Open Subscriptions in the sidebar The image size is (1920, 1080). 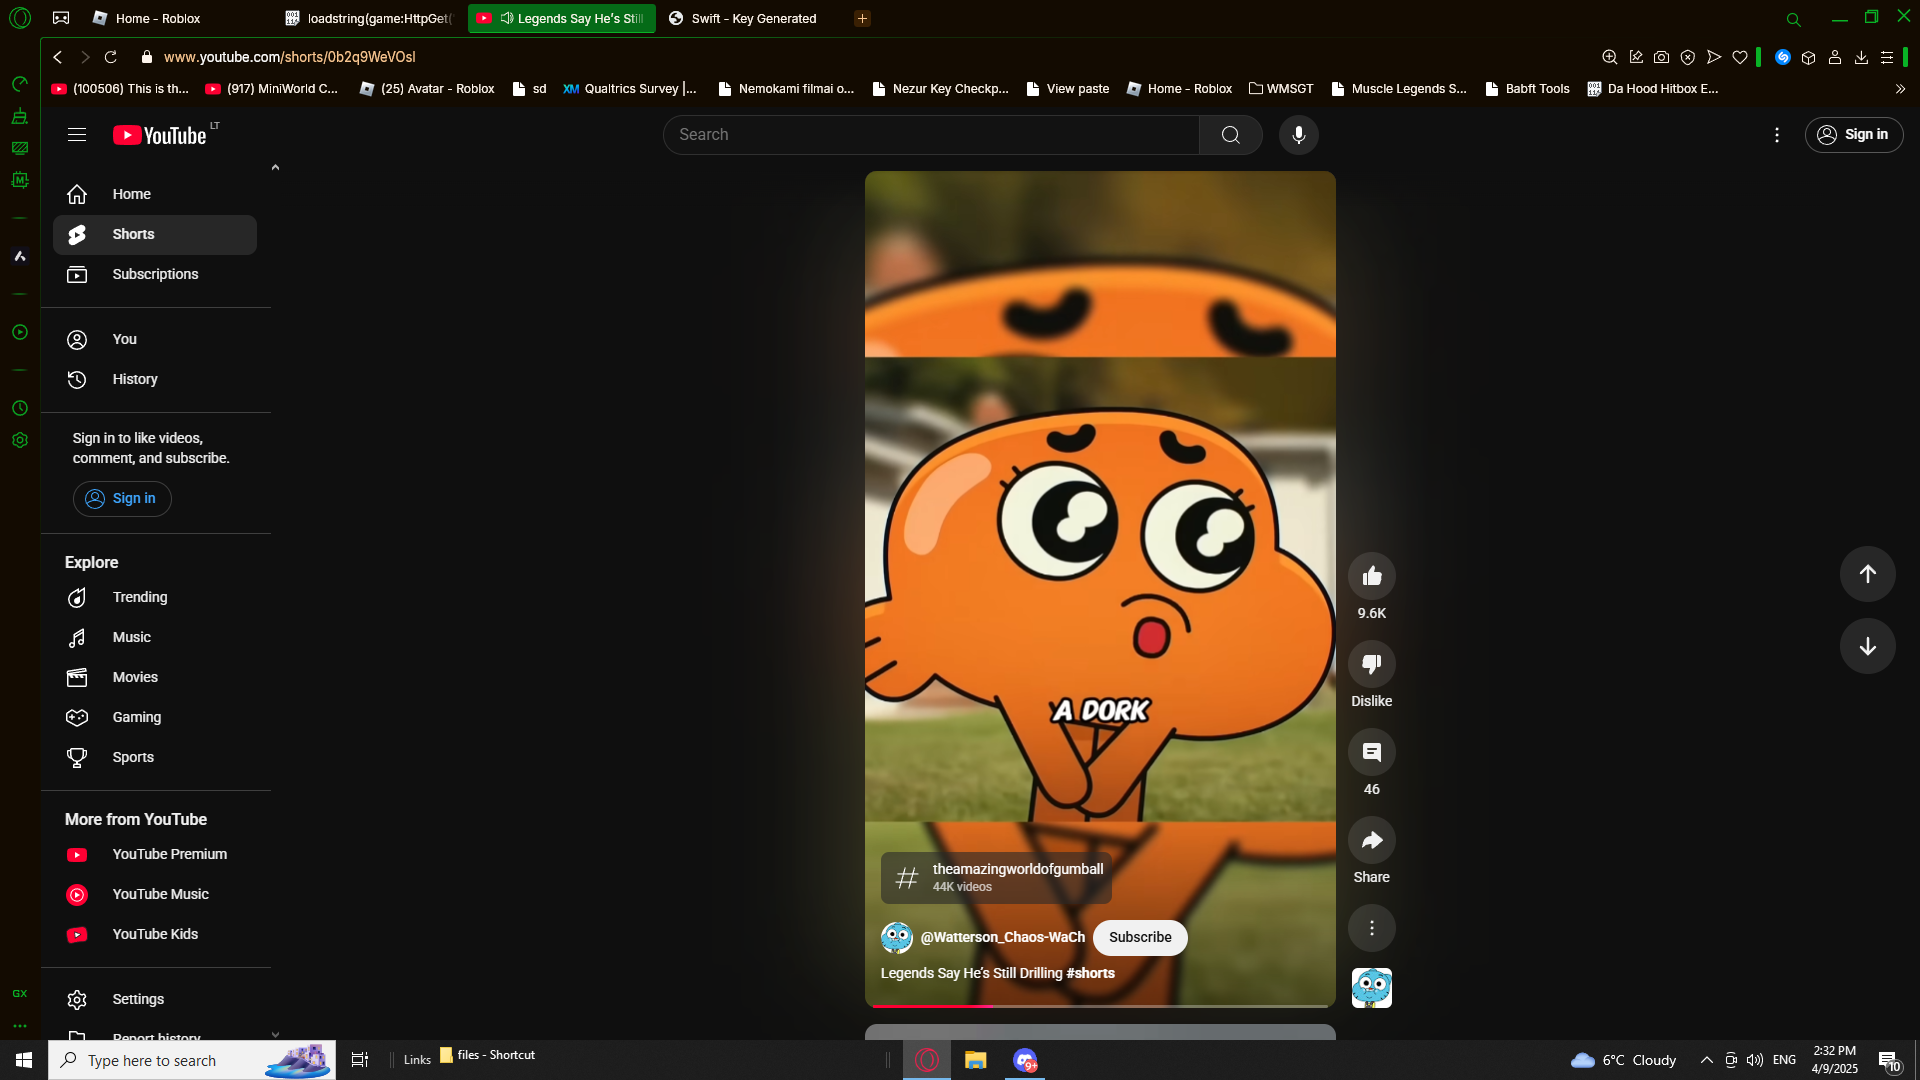point(155,274)
